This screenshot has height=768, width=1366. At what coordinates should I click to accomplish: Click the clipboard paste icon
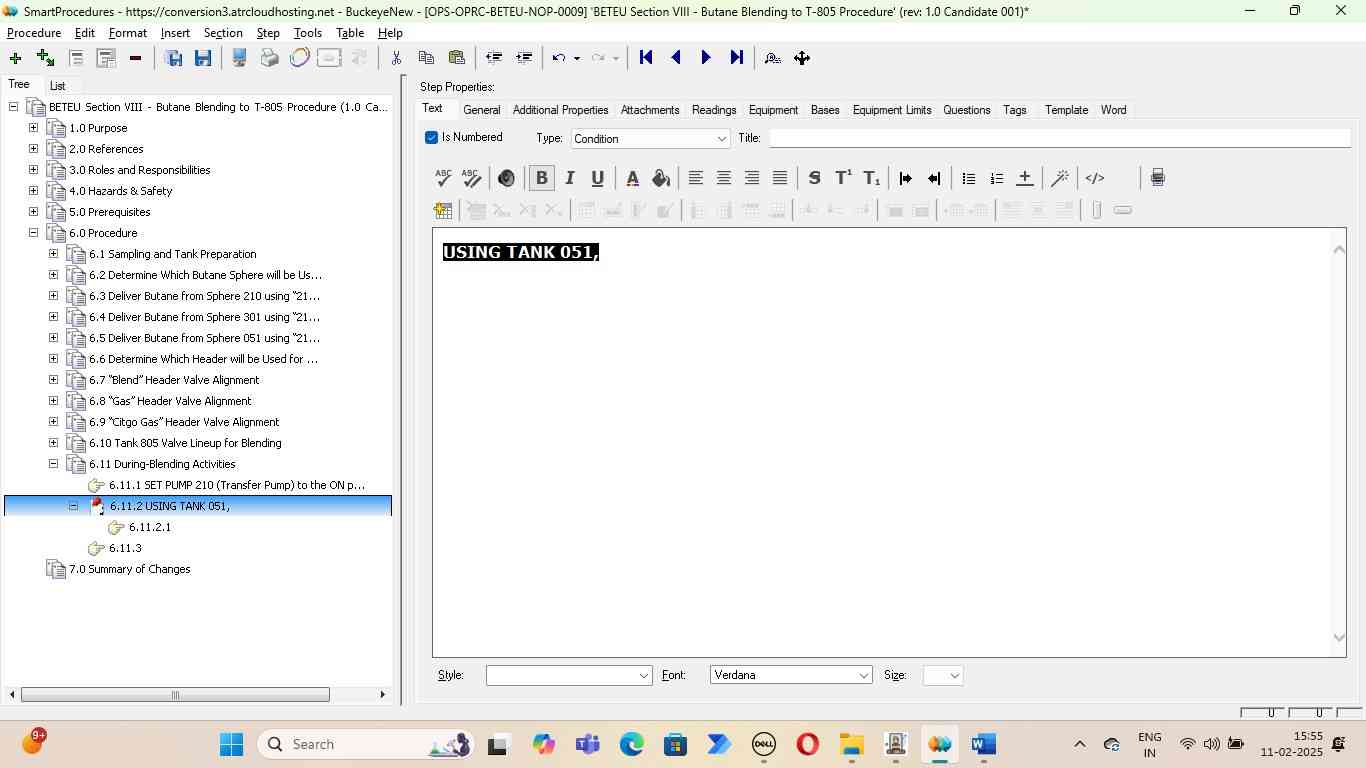(x=456, y=58)
